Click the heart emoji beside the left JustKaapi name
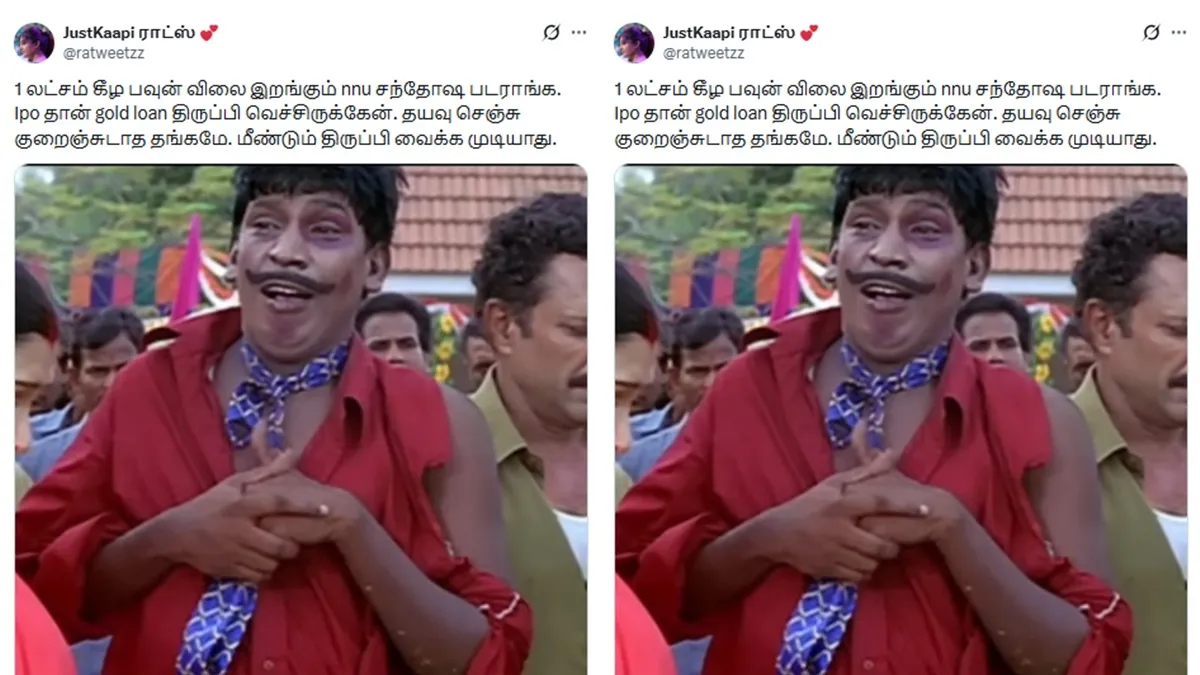This screenshot has height=675, width=1200. coord(209,33)
